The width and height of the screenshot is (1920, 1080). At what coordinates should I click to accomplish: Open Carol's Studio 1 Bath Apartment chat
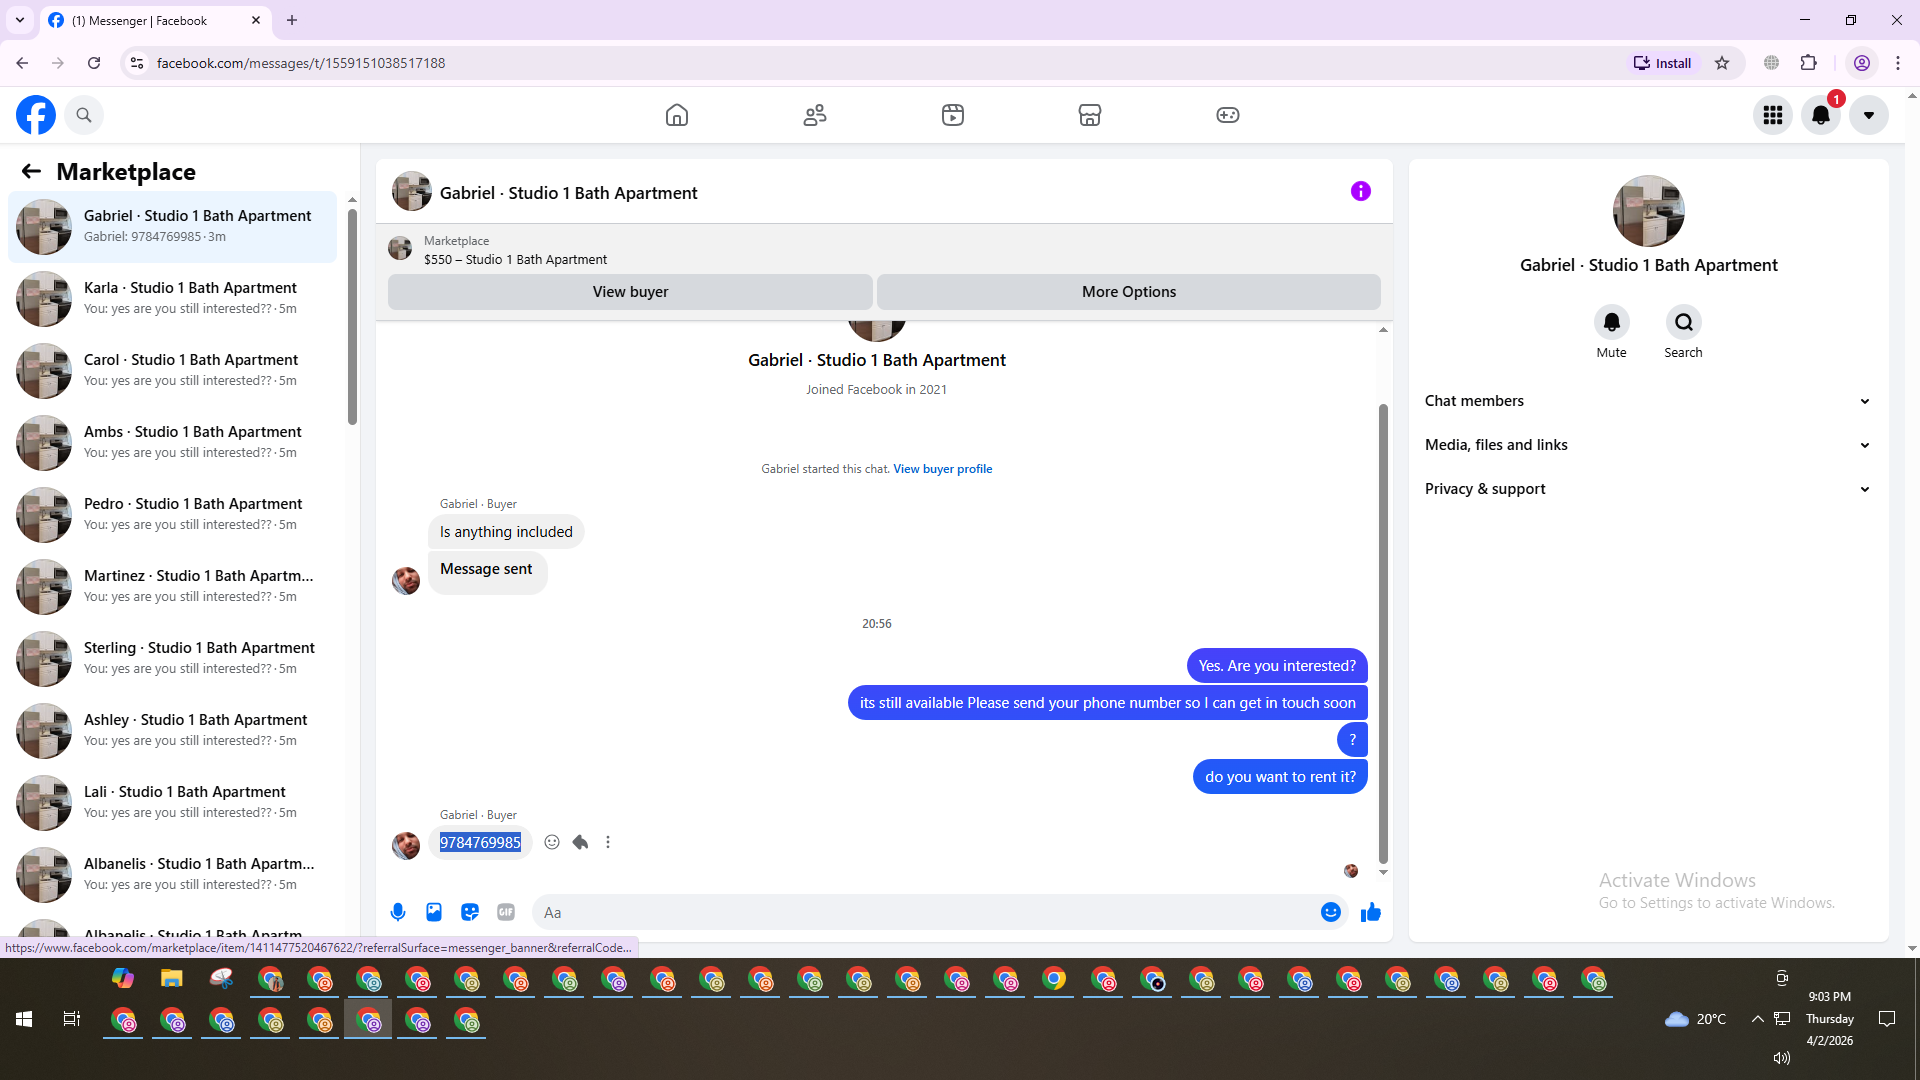[x=173, y=371]
